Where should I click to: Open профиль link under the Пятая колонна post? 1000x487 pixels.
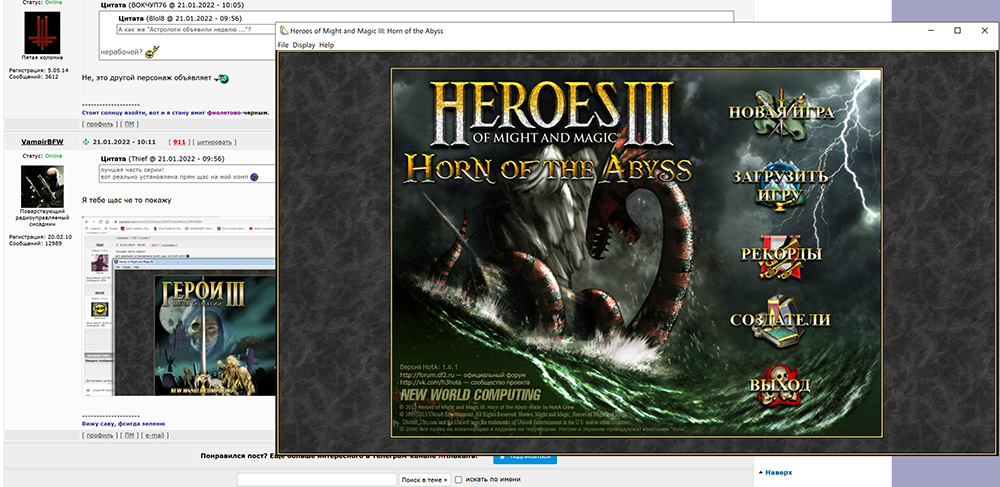pos(99,123)
